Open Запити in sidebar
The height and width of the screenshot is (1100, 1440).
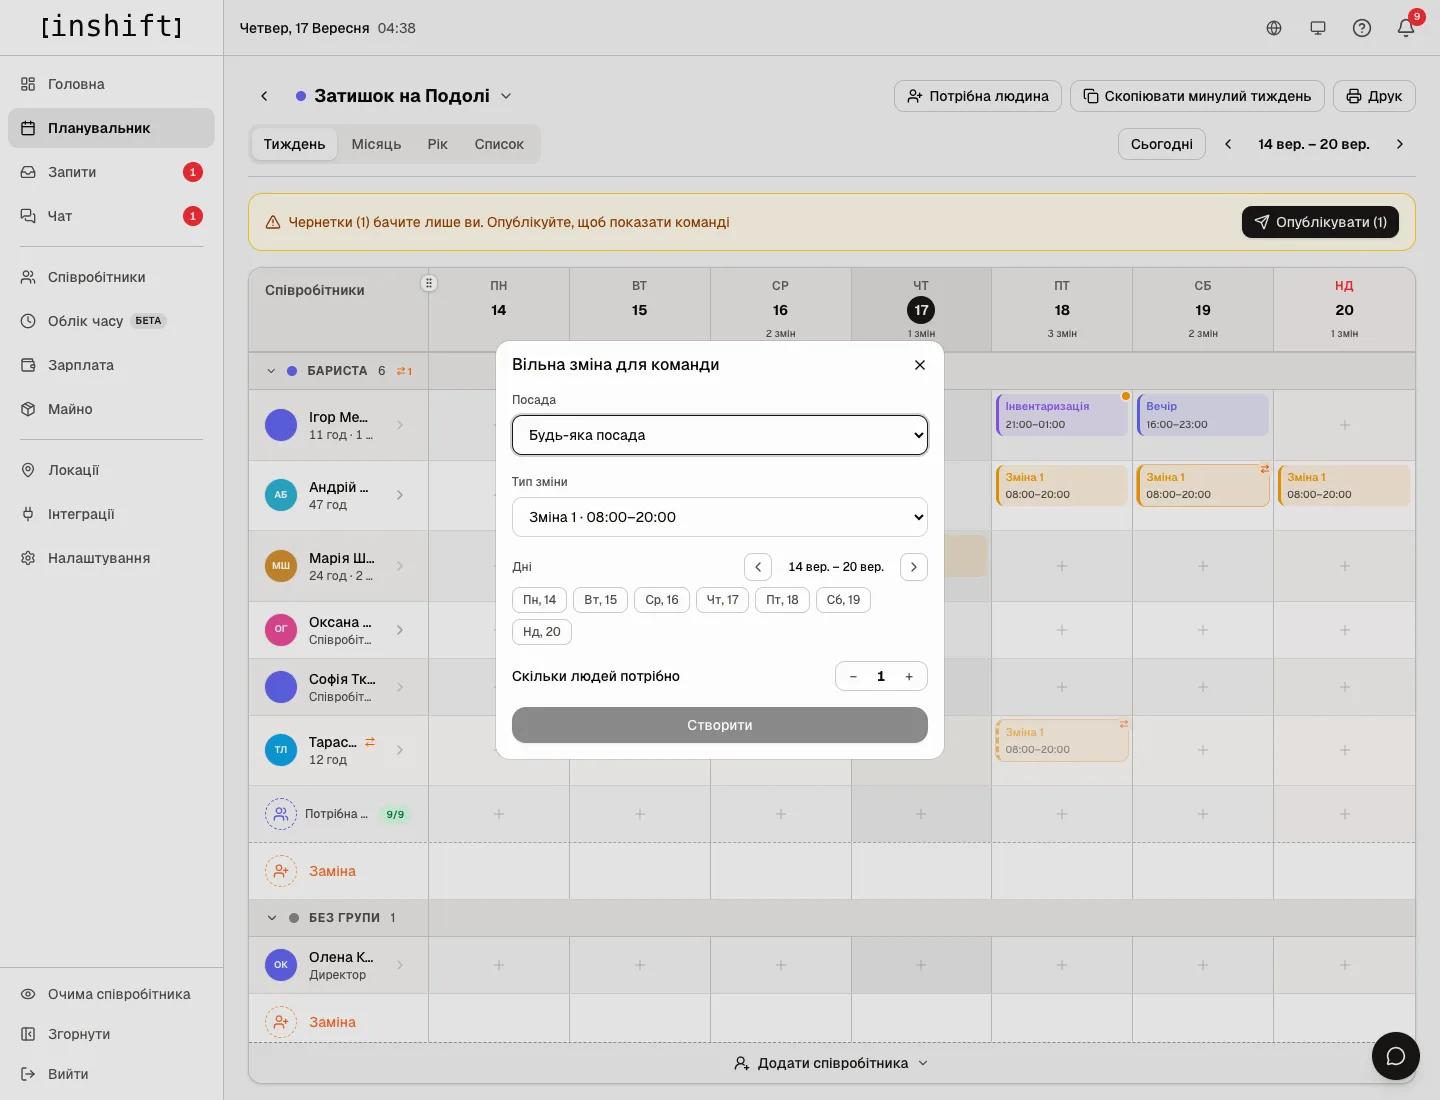pyautogui.click(x=111, y=172)
